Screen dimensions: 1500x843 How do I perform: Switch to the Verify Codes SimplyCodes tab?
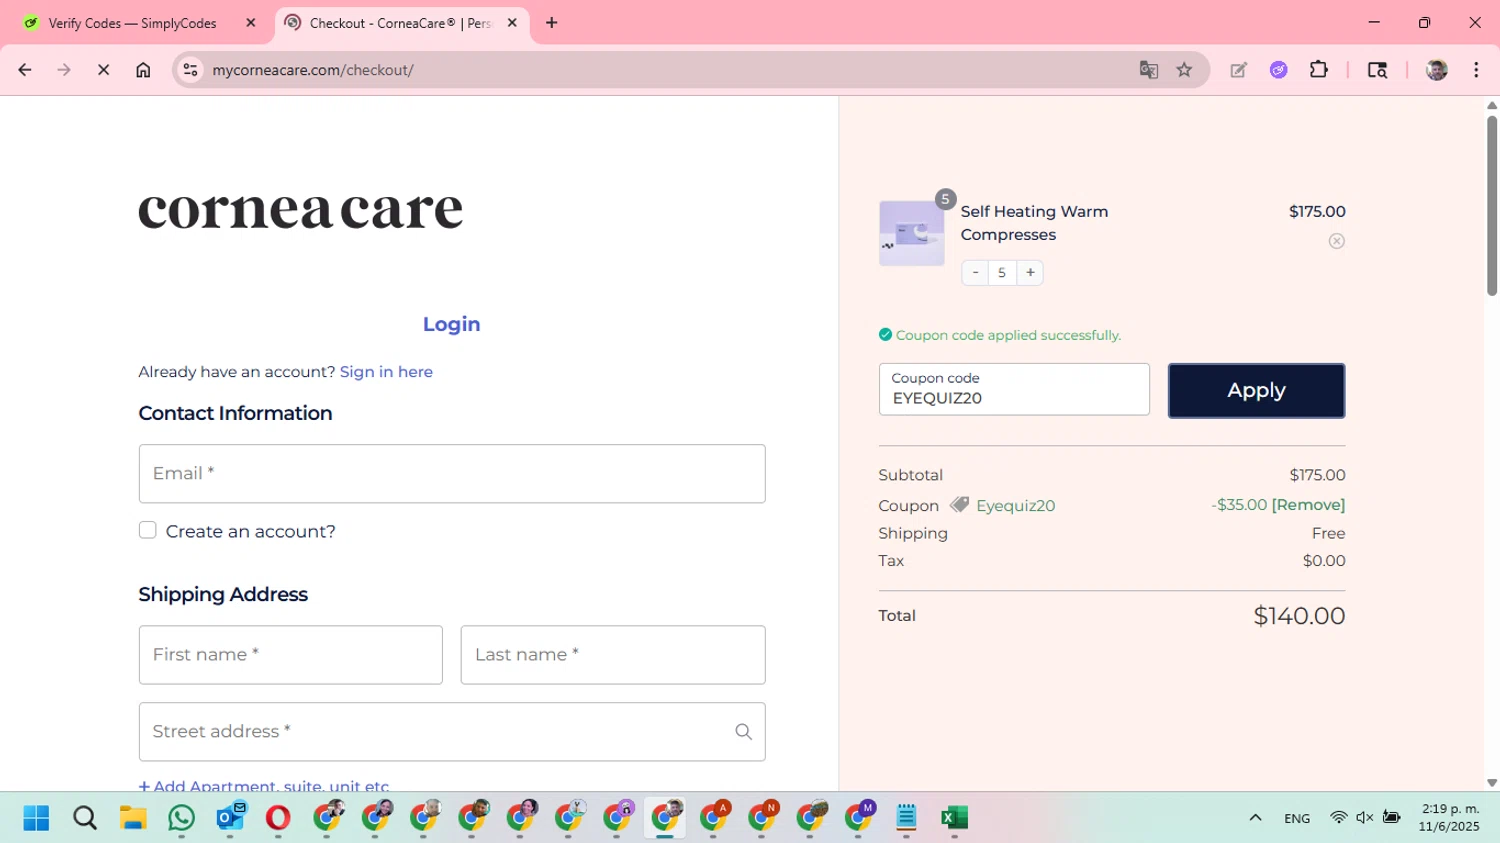click(x=132, y=23)
